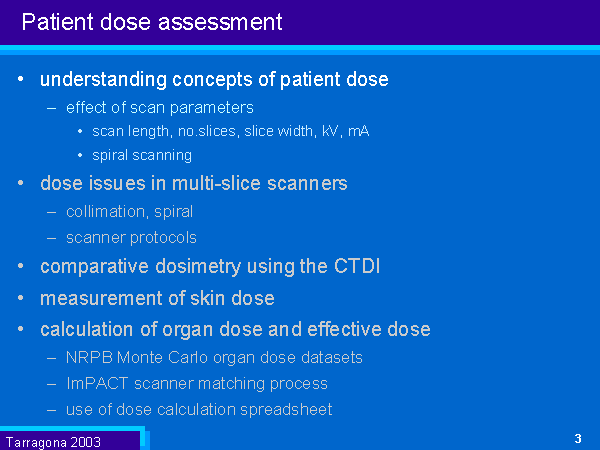The image size is (600, 450).
Task: Click the dash marker before 'scanner protocols'
Action: 52,238
